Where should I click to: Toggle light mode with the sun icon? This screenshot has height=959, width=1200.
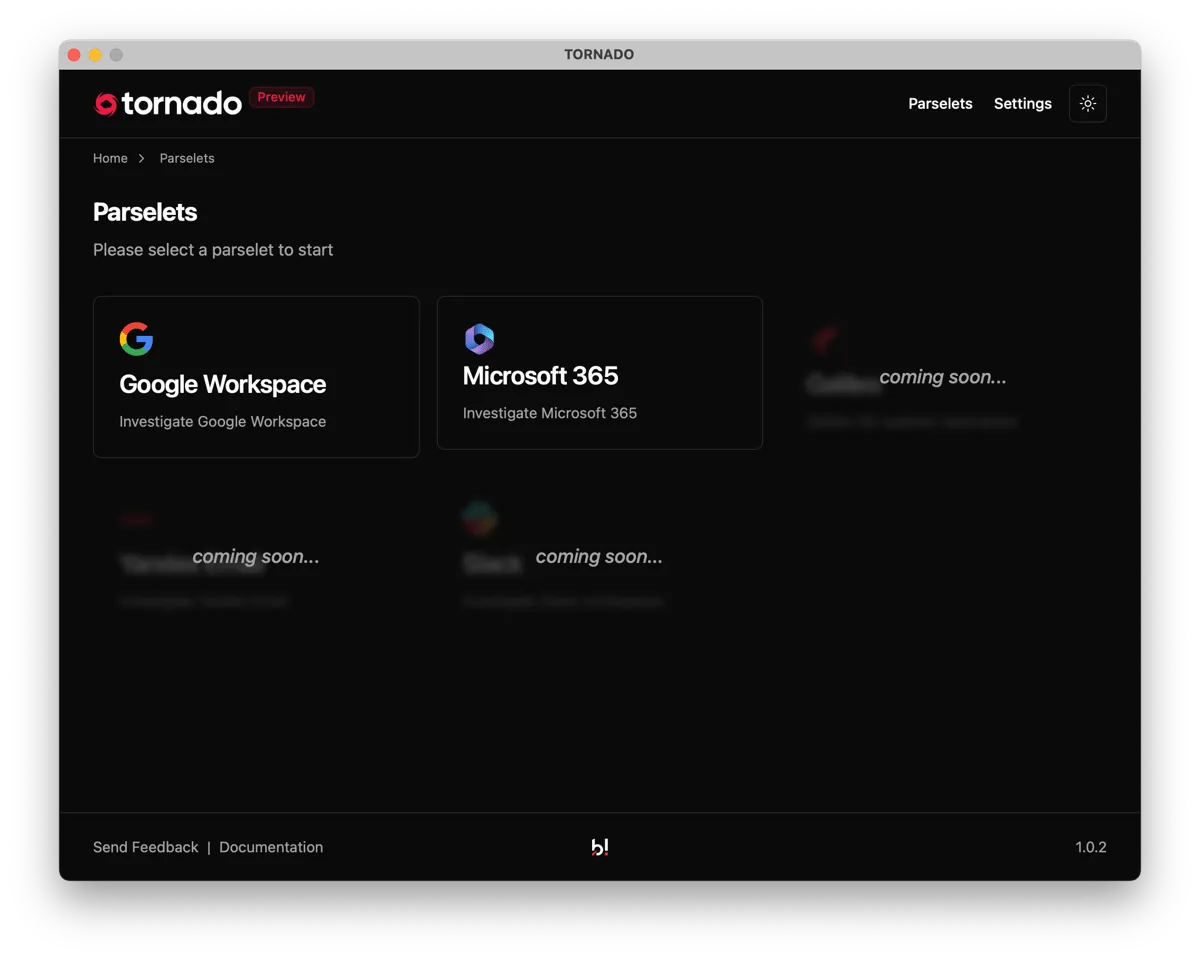pyautogui.click(x=1087, y=103)
